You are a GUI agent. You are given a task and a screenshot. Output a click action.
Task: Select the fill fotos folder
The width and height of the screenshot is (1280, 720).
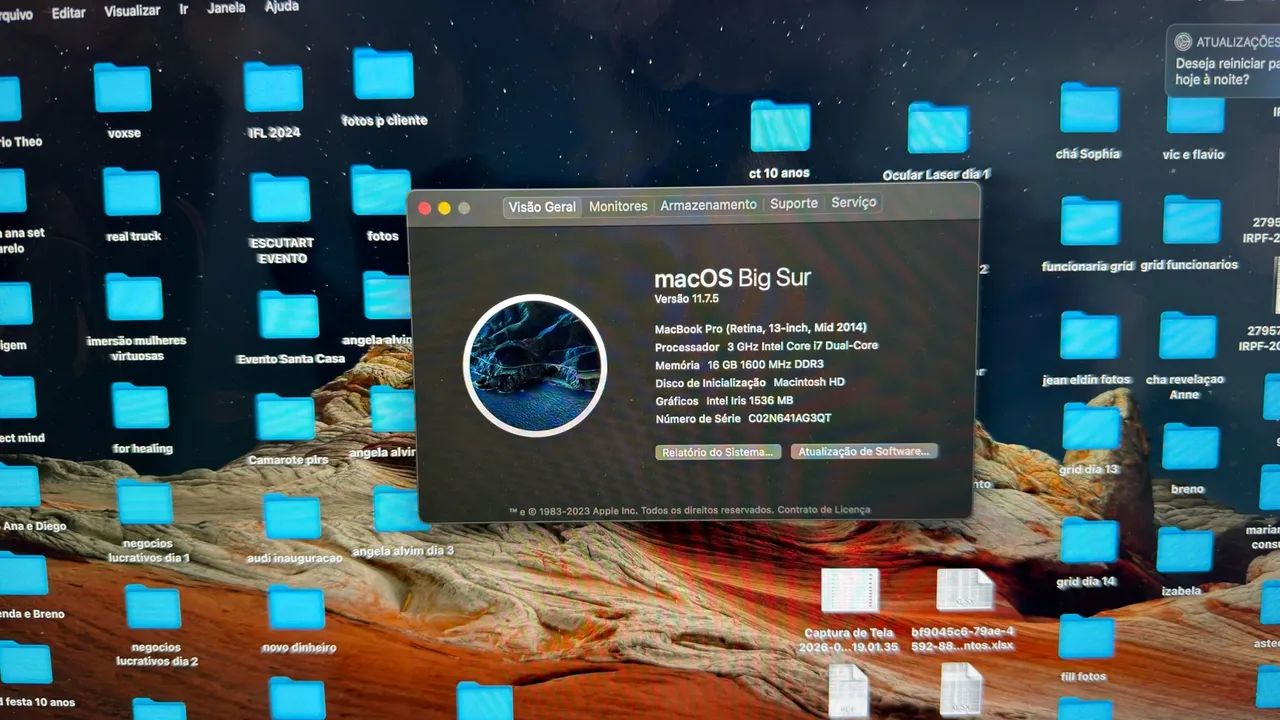pyautogui.click(x=1087, y=638)
